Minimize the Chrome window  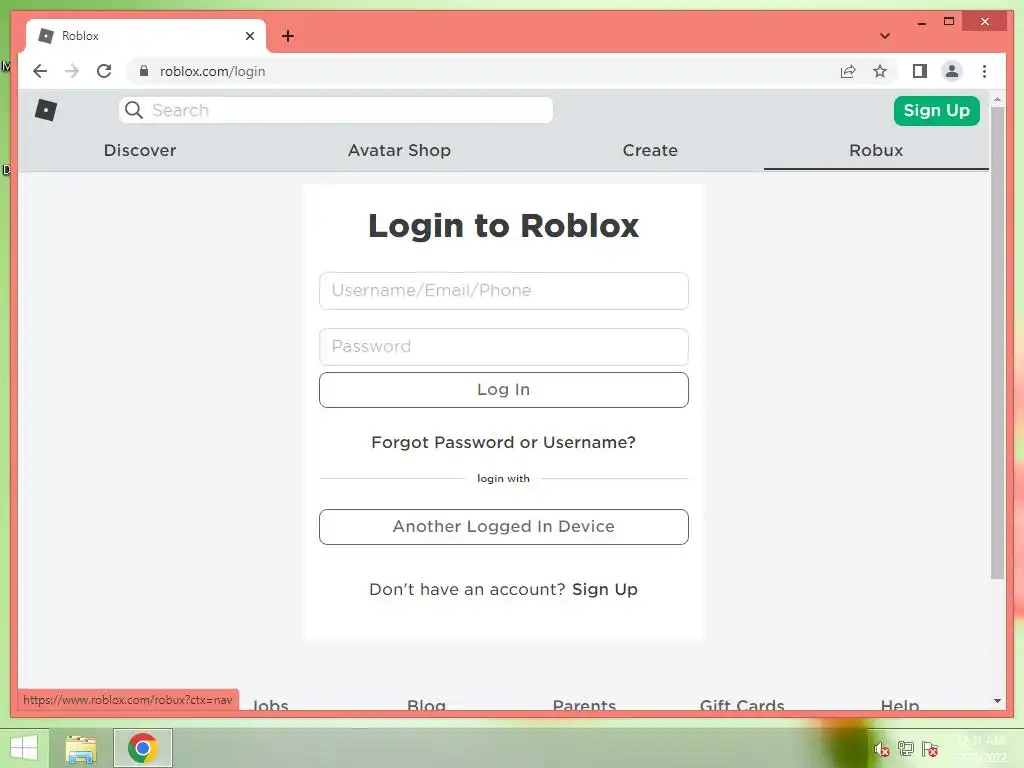pyautogui.click(x=921, y=22)
